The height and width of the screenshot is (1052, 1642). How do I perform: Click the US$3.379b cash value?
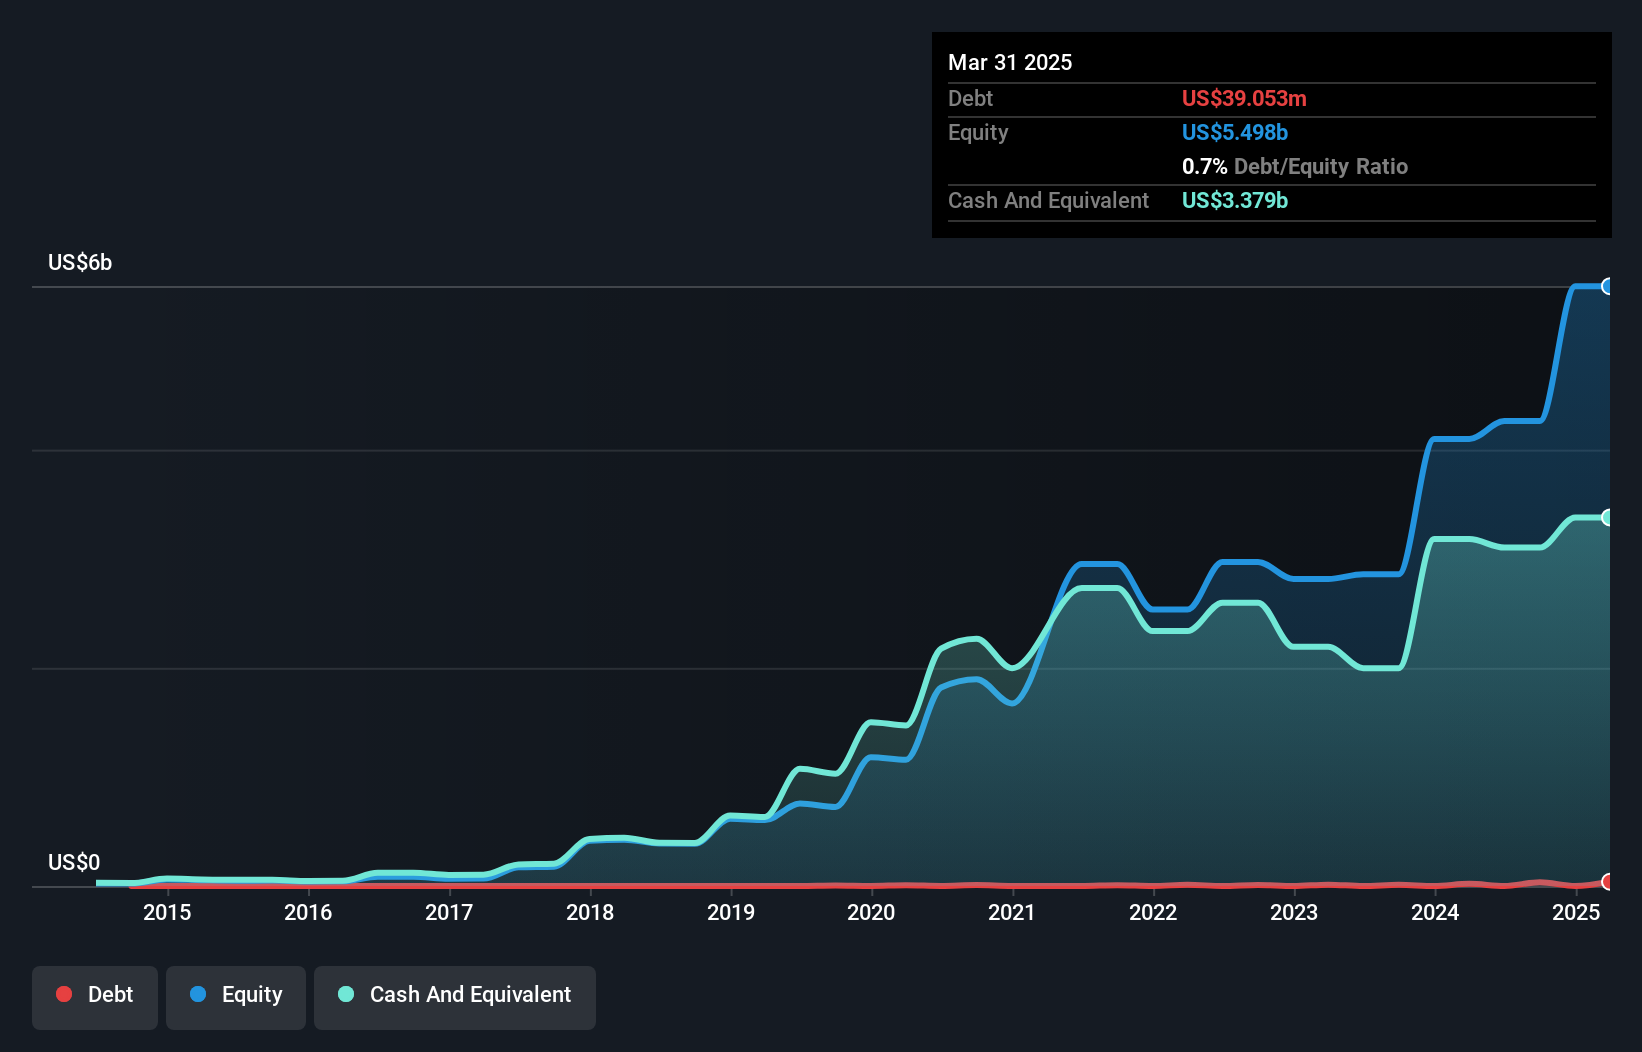1235,200
